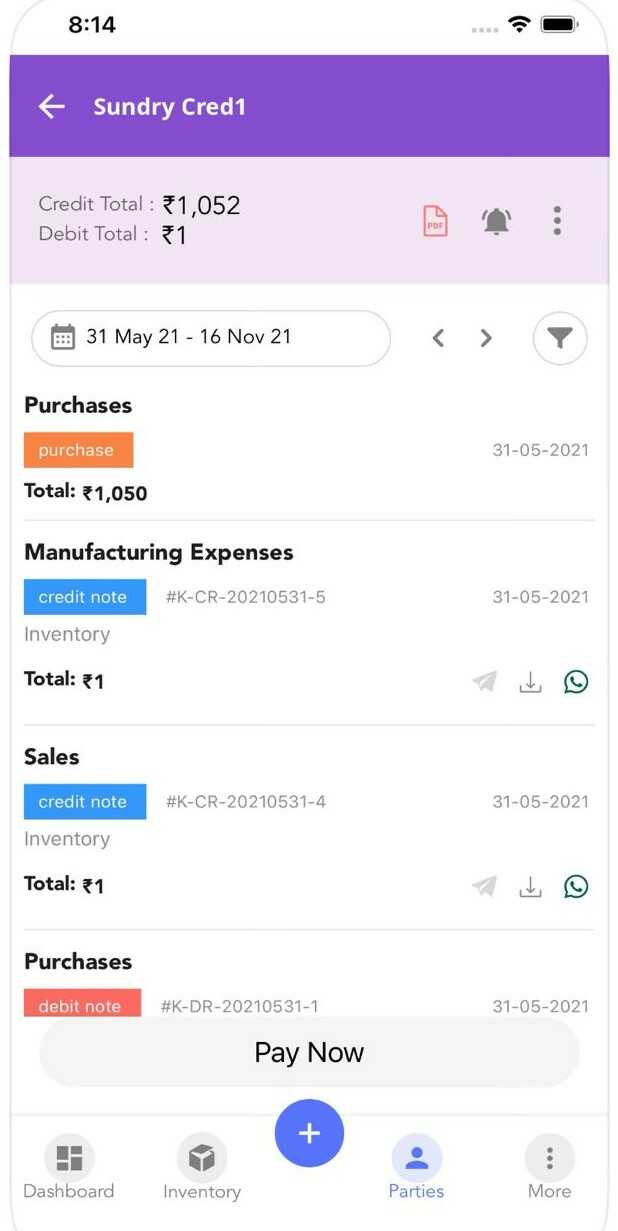Viewport: 618px width, 1231px height.
Task: Share Sales credit note via WhatsApp
Action: point(576,886)
